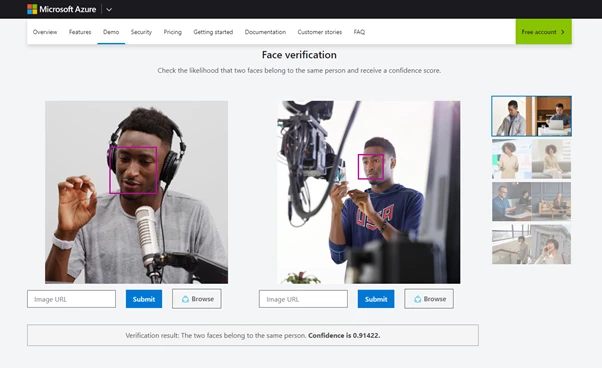Click the green Free account button

click(543, 32)
